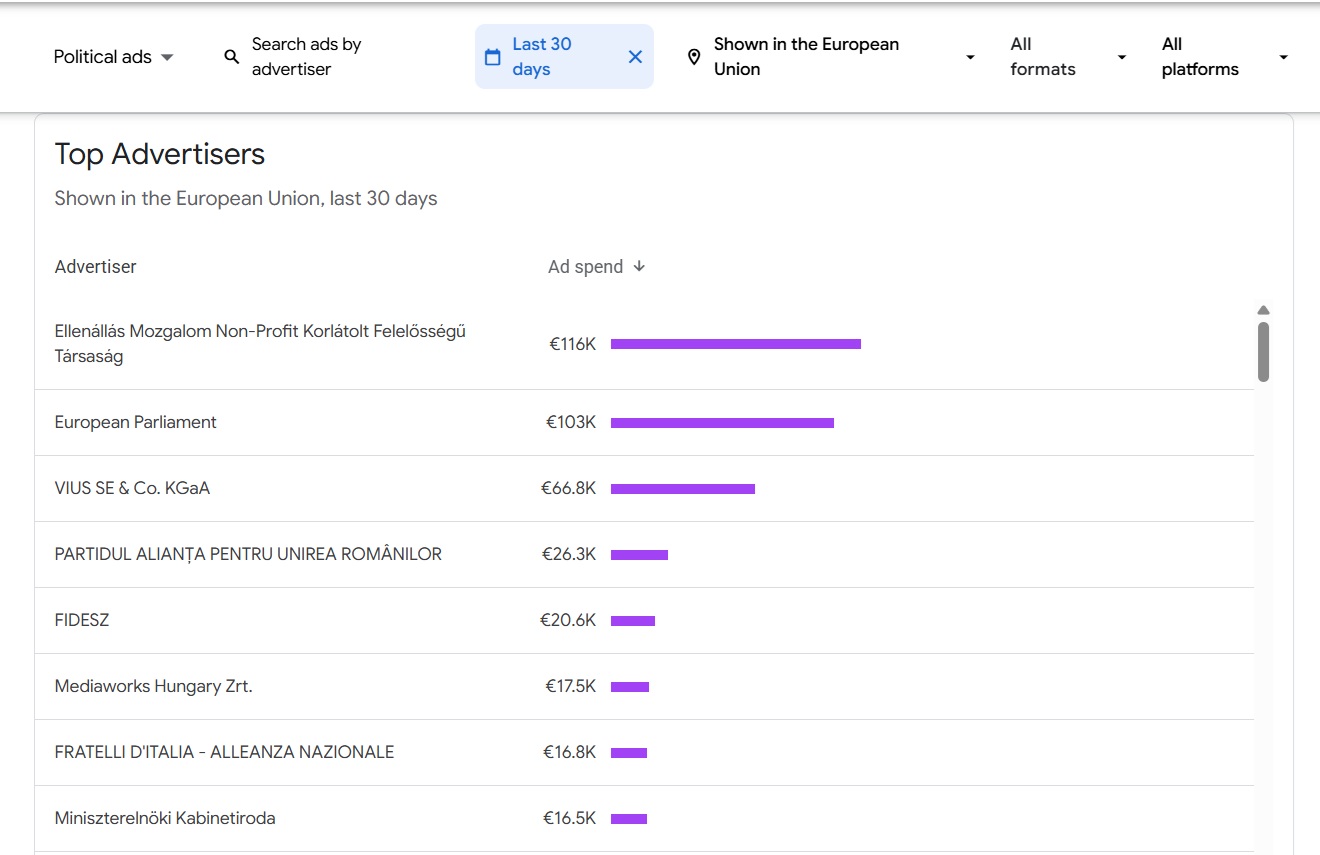Image resolution: width=1320 pixels, height=855 pixels.
Task: Open the Mediaworks Hungary Zrt. row
Action: click(644, 687)
